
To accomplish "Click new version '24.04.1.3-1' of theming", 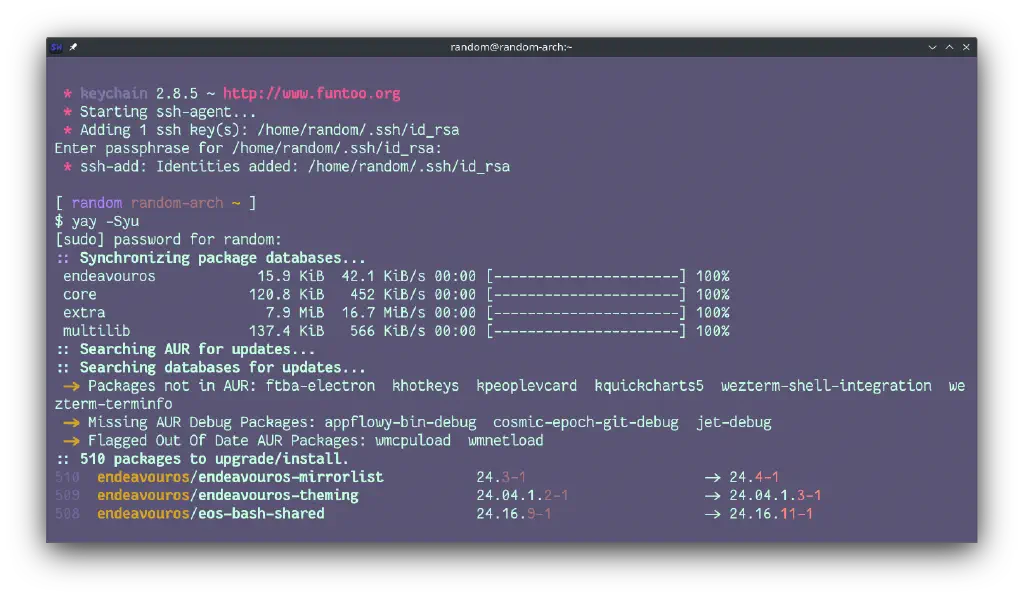I will (x=775, y=496).
